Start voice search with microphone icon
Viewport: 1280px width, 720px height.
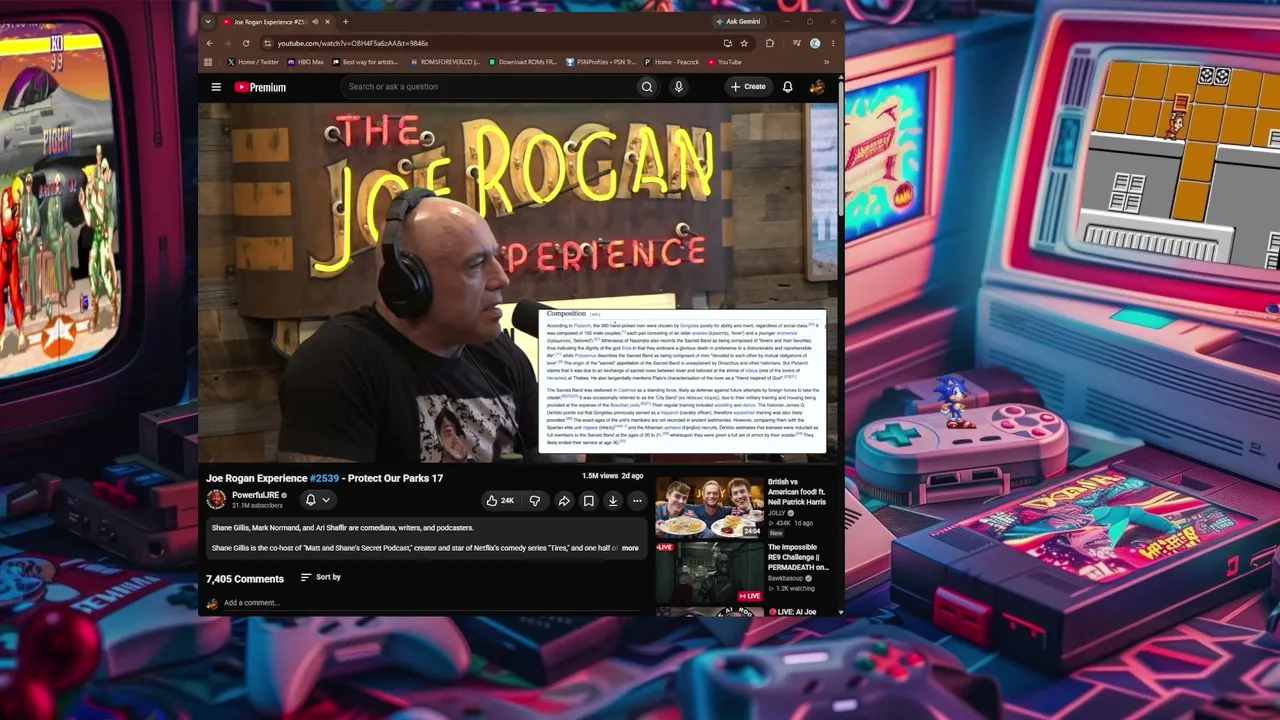pyautogui.click(x=678, y=87)
